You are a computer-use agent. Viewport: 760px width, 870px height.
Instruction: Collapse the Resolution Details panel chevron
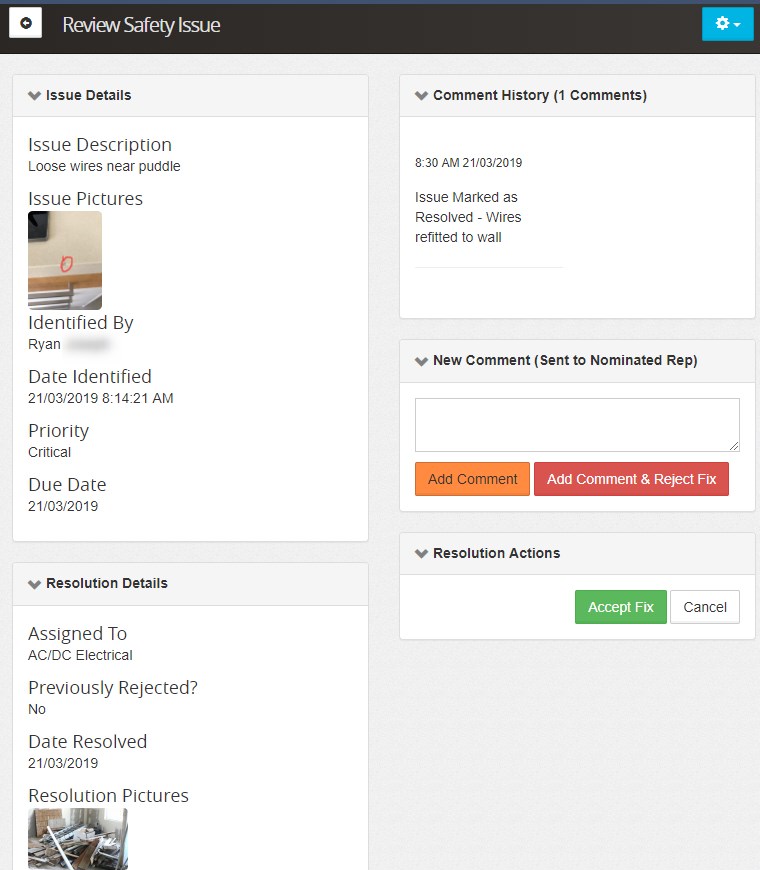tap(34, 583)
